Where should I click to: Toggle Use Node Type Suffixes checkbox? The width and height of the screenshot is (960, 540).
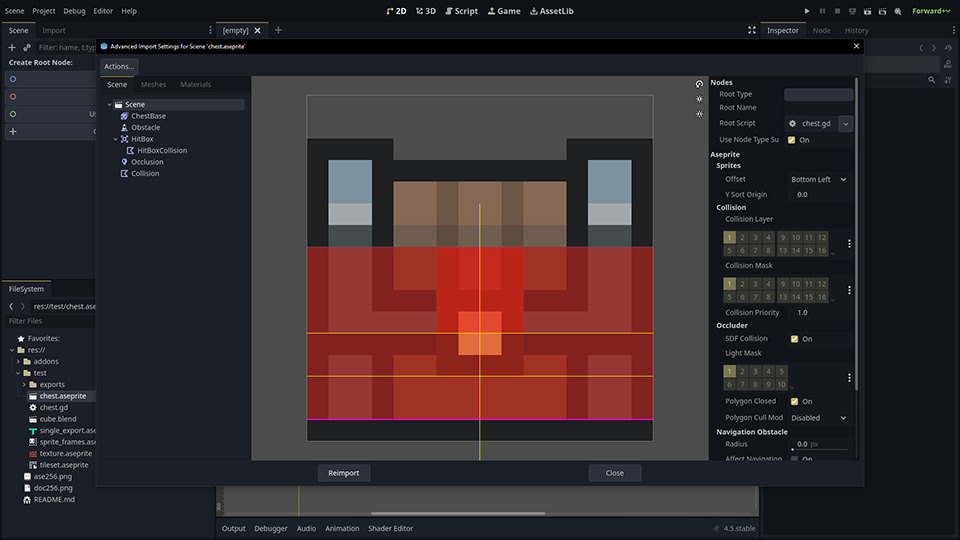[x=792, y=140]
